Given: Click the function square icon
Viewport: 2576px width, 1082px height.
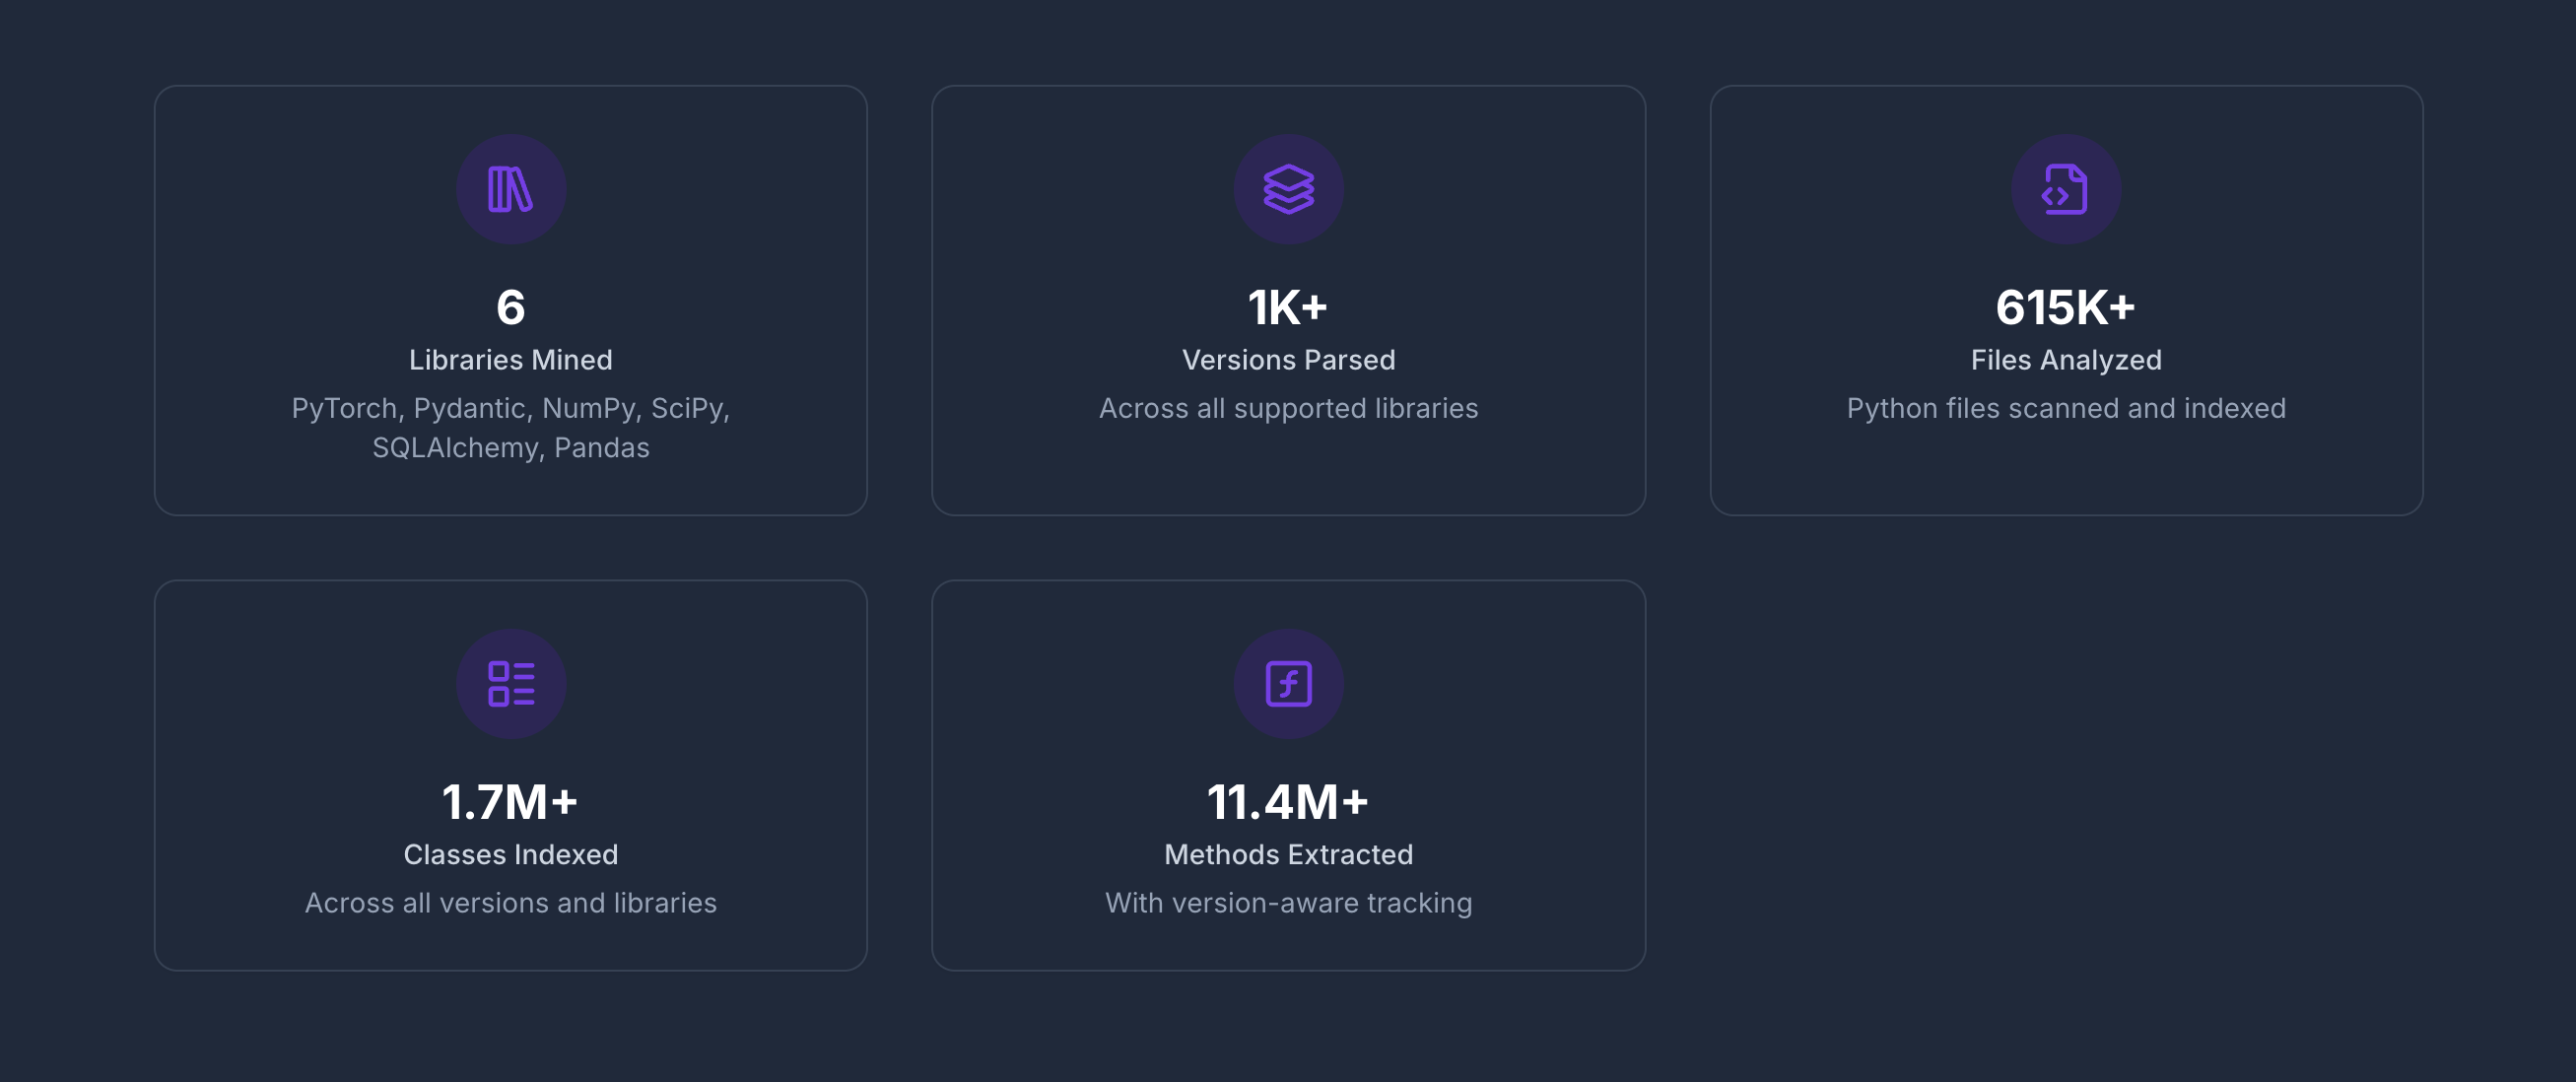Looking at the screenshot, I should tap(1288, 684).
